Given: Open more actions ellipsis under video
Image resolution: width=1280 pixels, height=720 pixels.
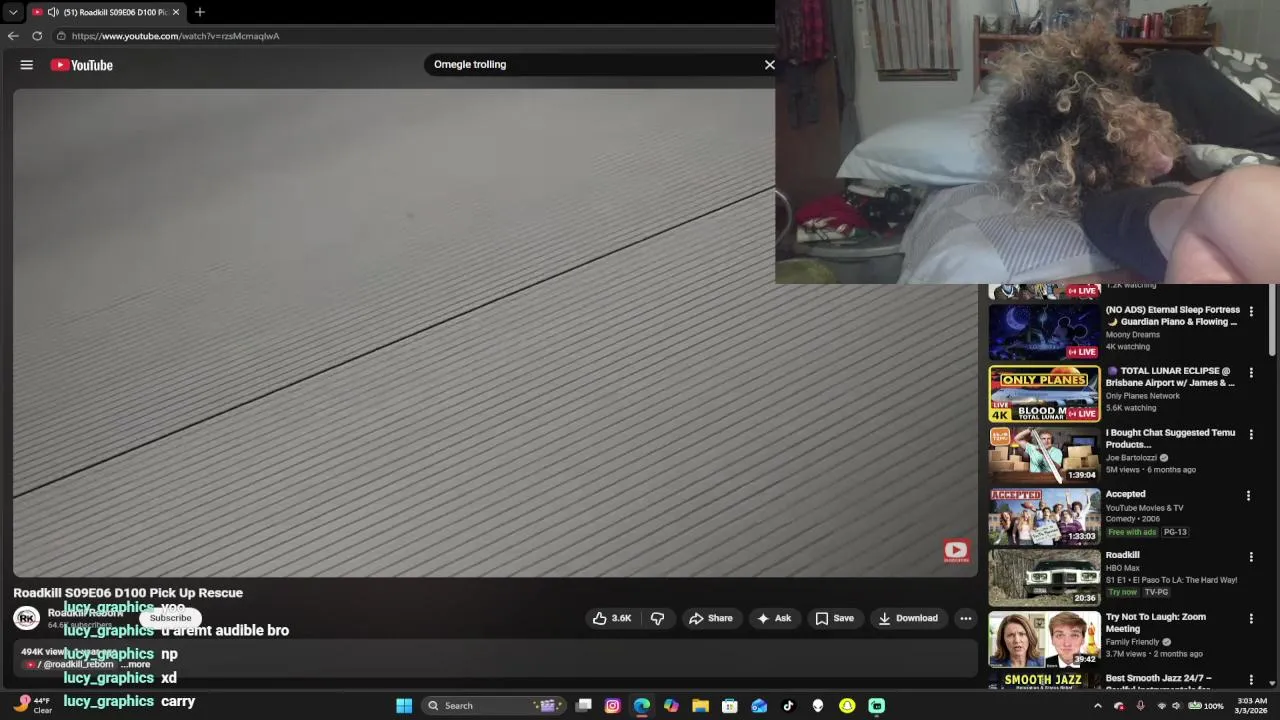Looking at the screenshot, I should pyautogui.click(x=965, y=618).
